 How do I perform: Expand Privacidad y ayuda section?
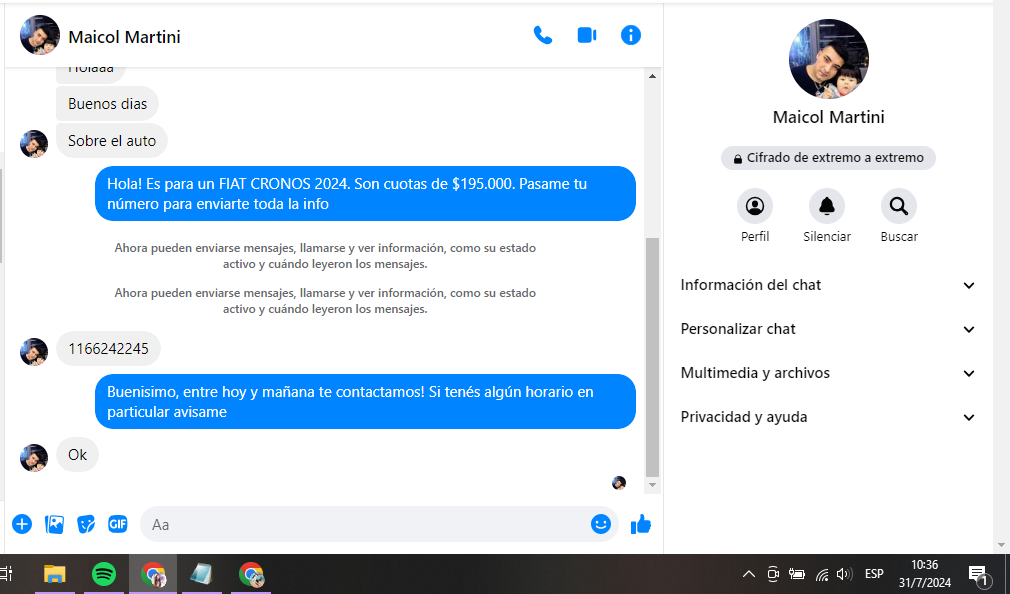pyautogui.click(x=827, y=417)
